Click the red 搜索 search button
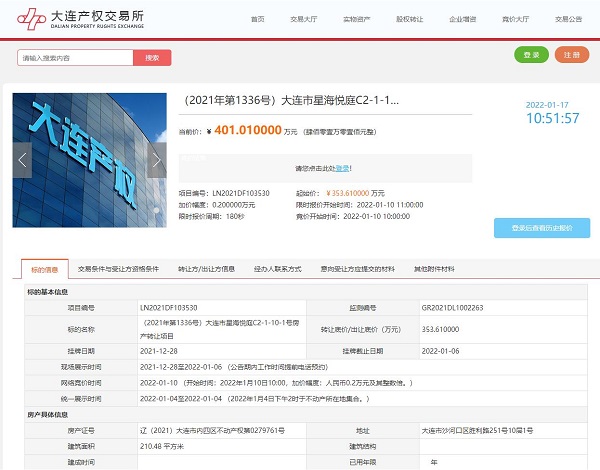Image resolution: width=600 pixels, height=470 pixels. (152, 58)
